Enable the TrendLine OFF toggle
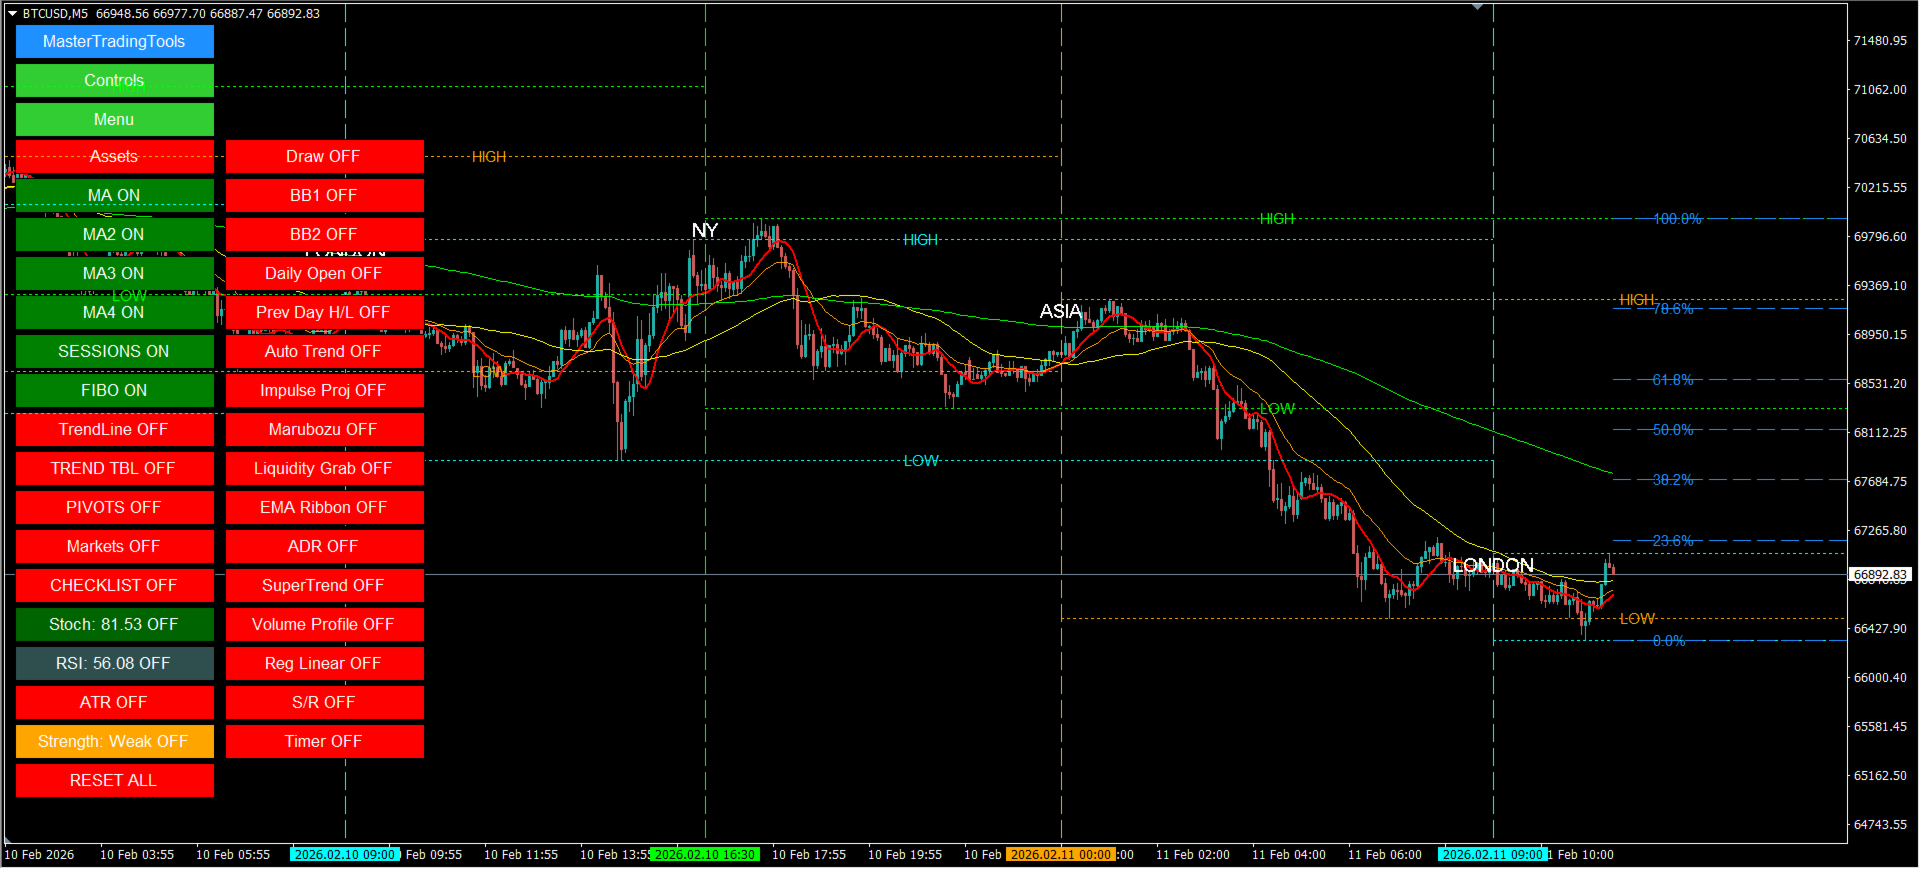 point(115,430)
